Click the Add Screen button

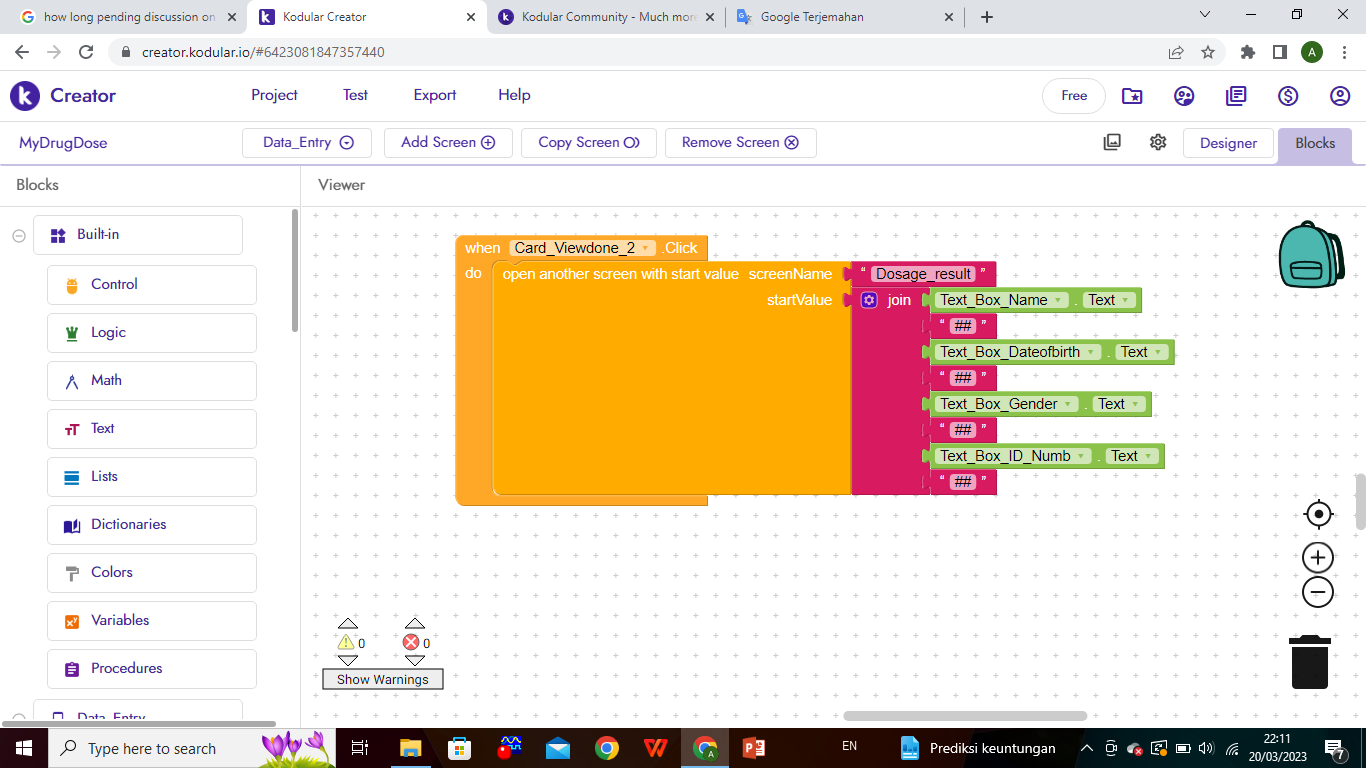click(x=448, y=142)
